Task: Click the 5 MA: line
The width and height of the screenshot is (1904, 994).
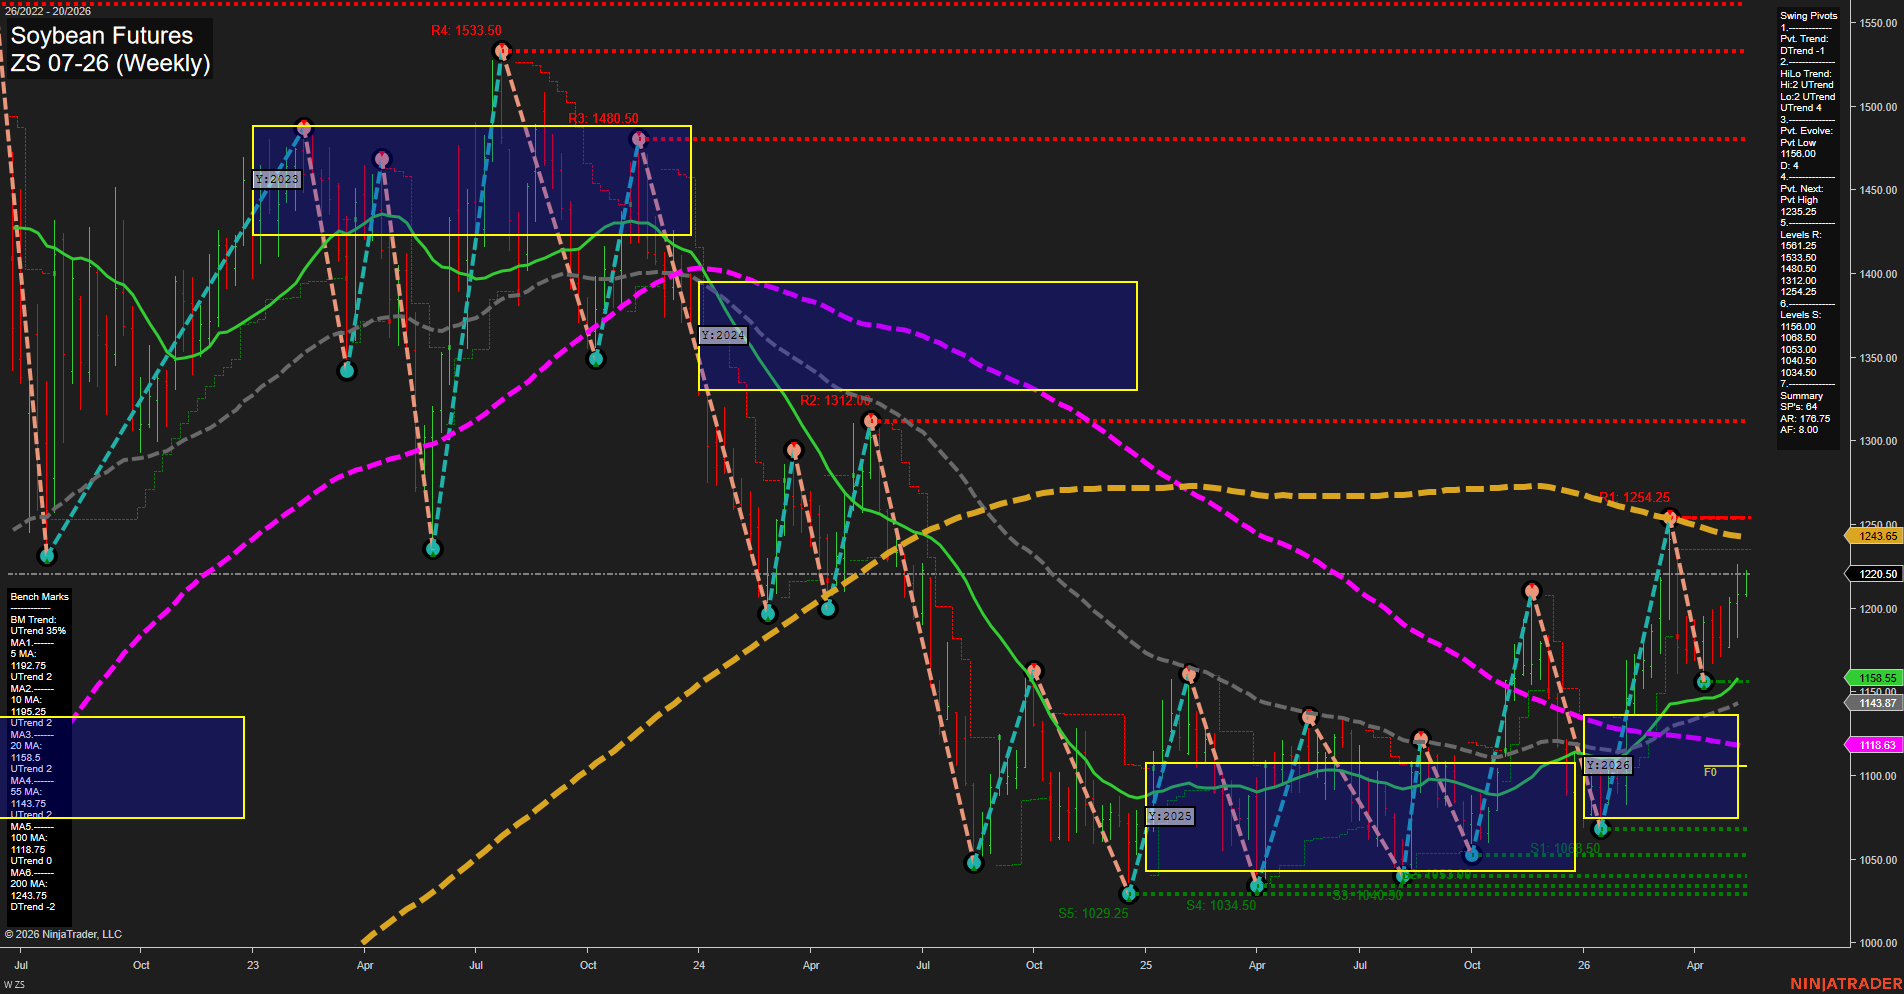Action: coord(23,654)
